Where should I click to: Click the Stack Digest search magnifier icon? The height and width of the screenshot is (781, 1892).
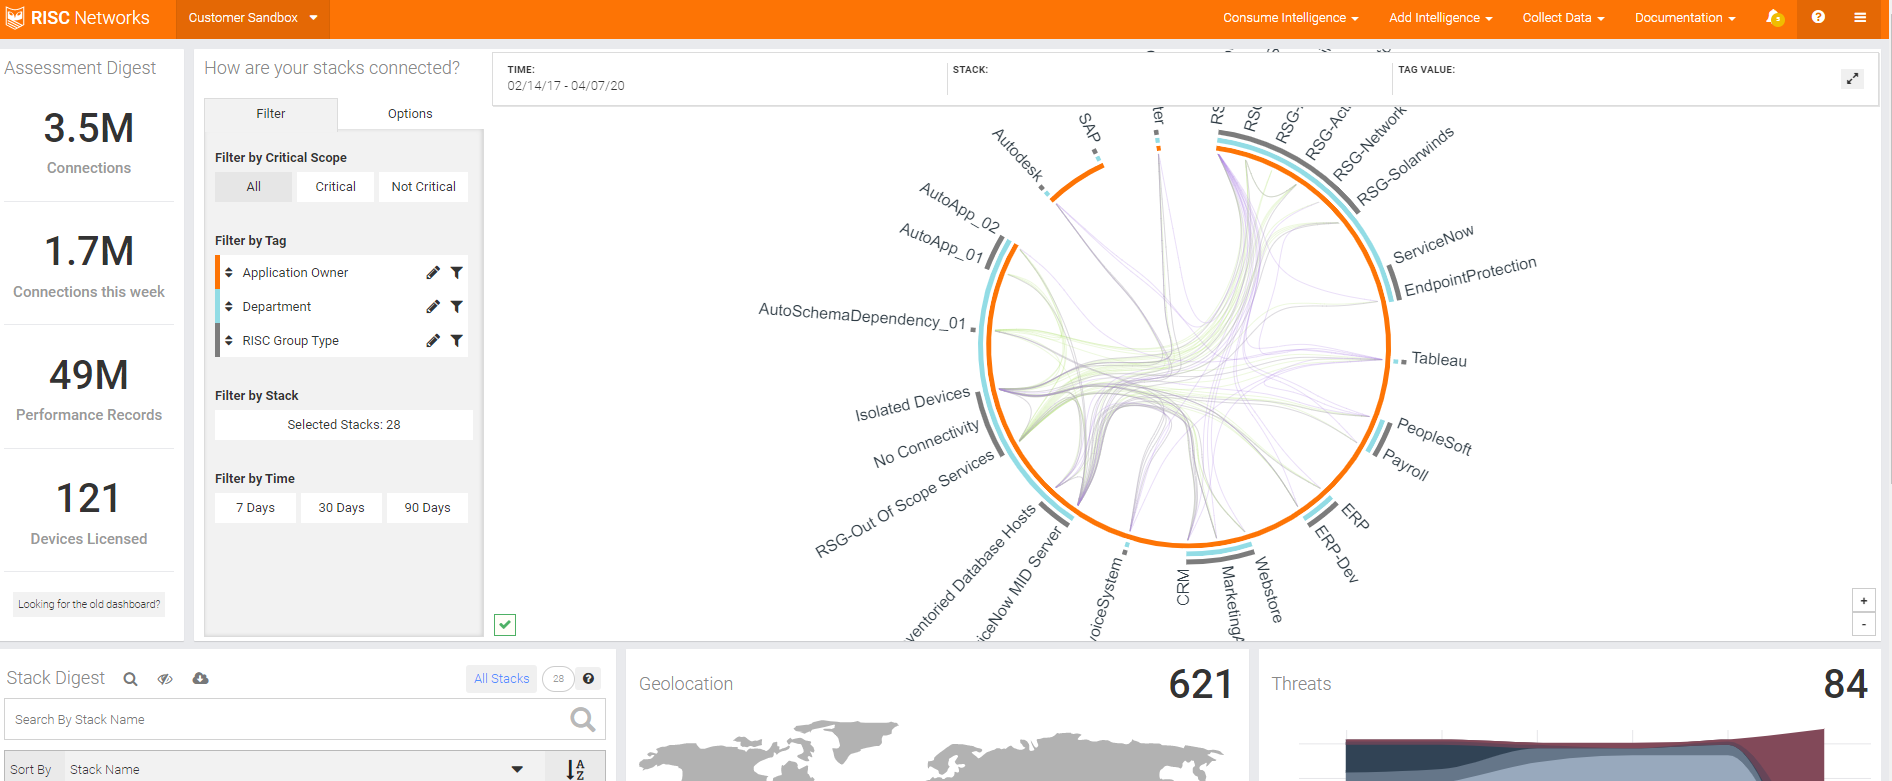130,679
